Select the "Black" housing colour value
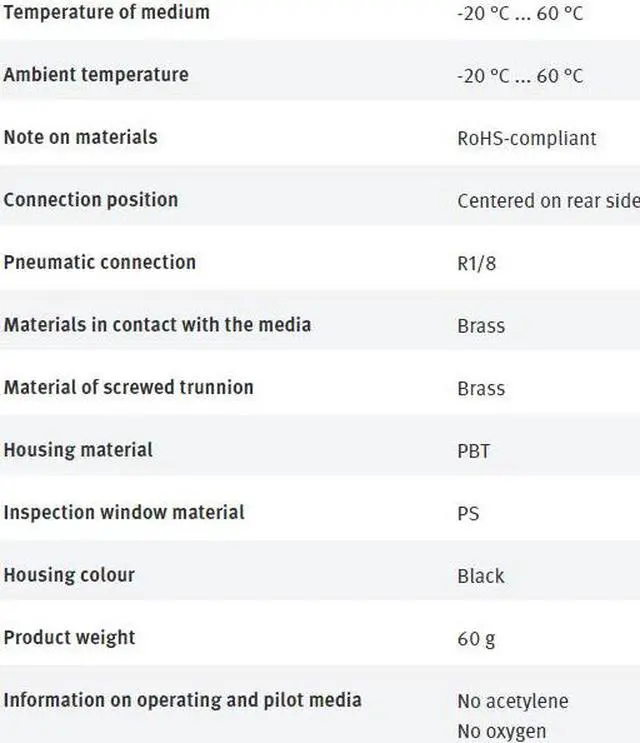Screen dimensions: 640x743 pyautogui.click(x=481, y=576)
